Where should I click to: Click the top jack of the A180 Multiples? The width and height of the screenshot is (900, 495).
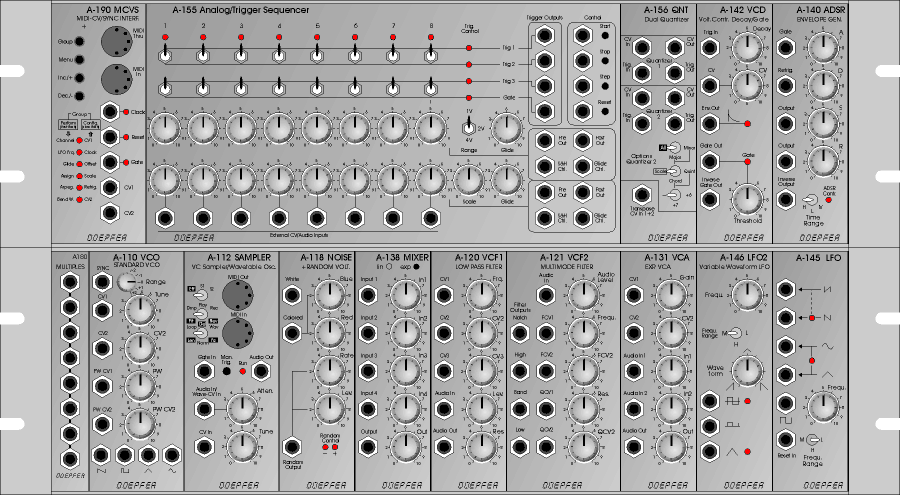pyautogui.click(x=70, y=282)
